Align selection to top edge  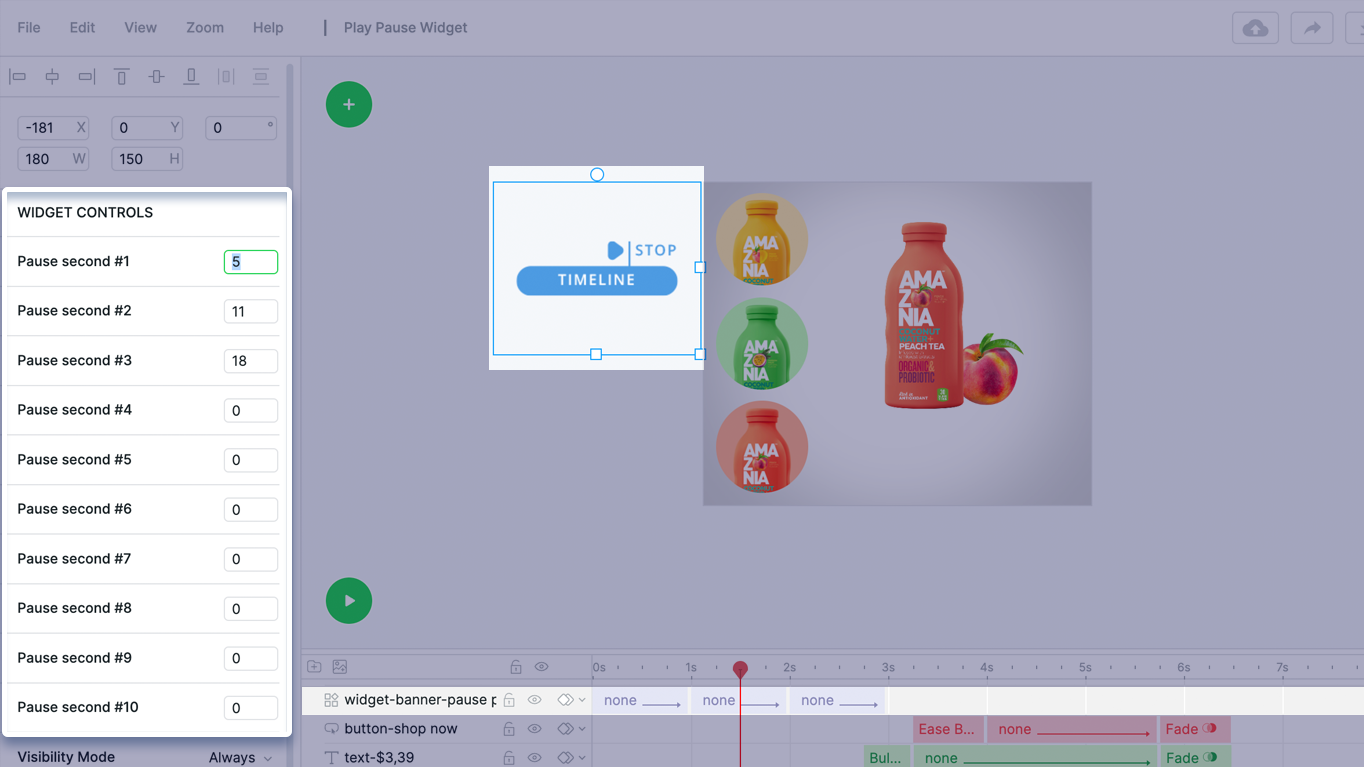click(121, 77)
